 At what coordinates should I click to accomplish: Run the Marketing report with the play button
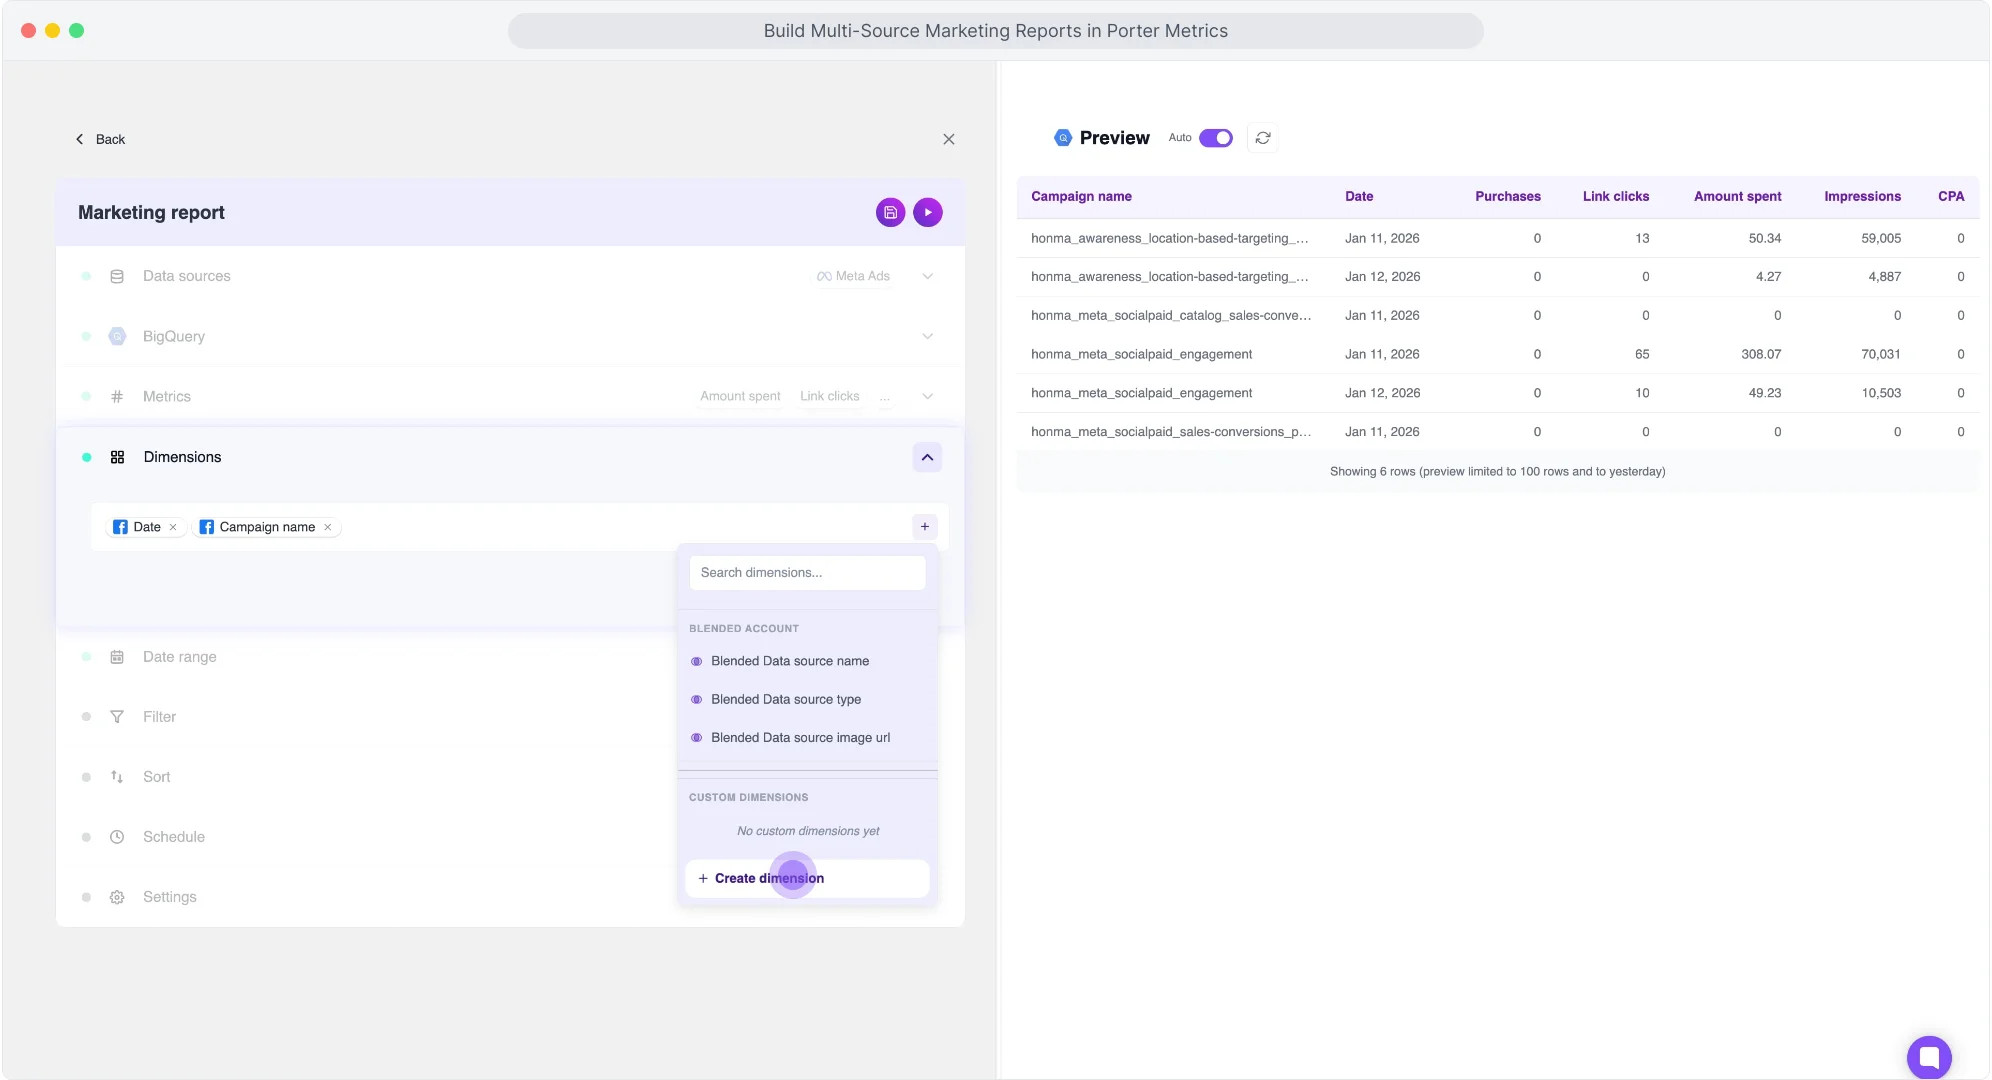click(927, 212)
